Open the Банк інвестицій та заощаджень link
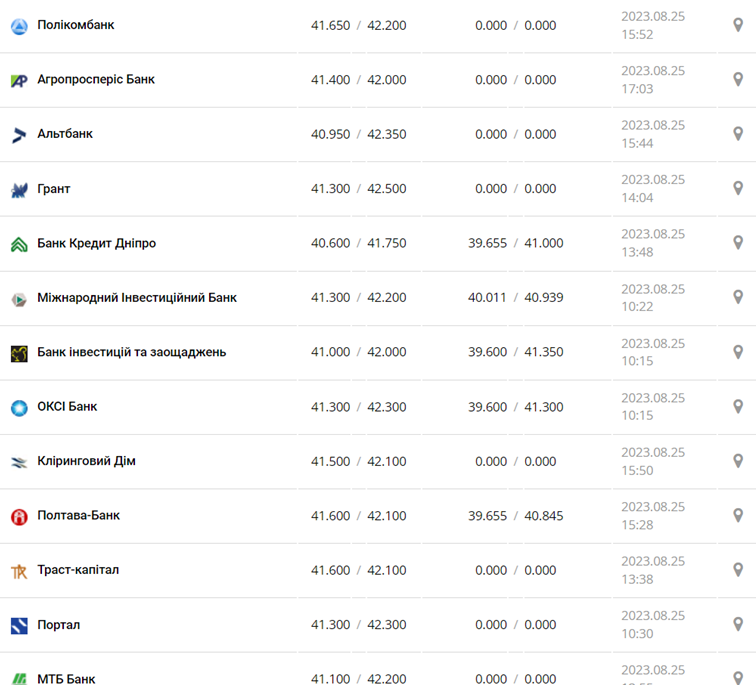This screenshot has height=685, width=756. [x=131, y=352]
